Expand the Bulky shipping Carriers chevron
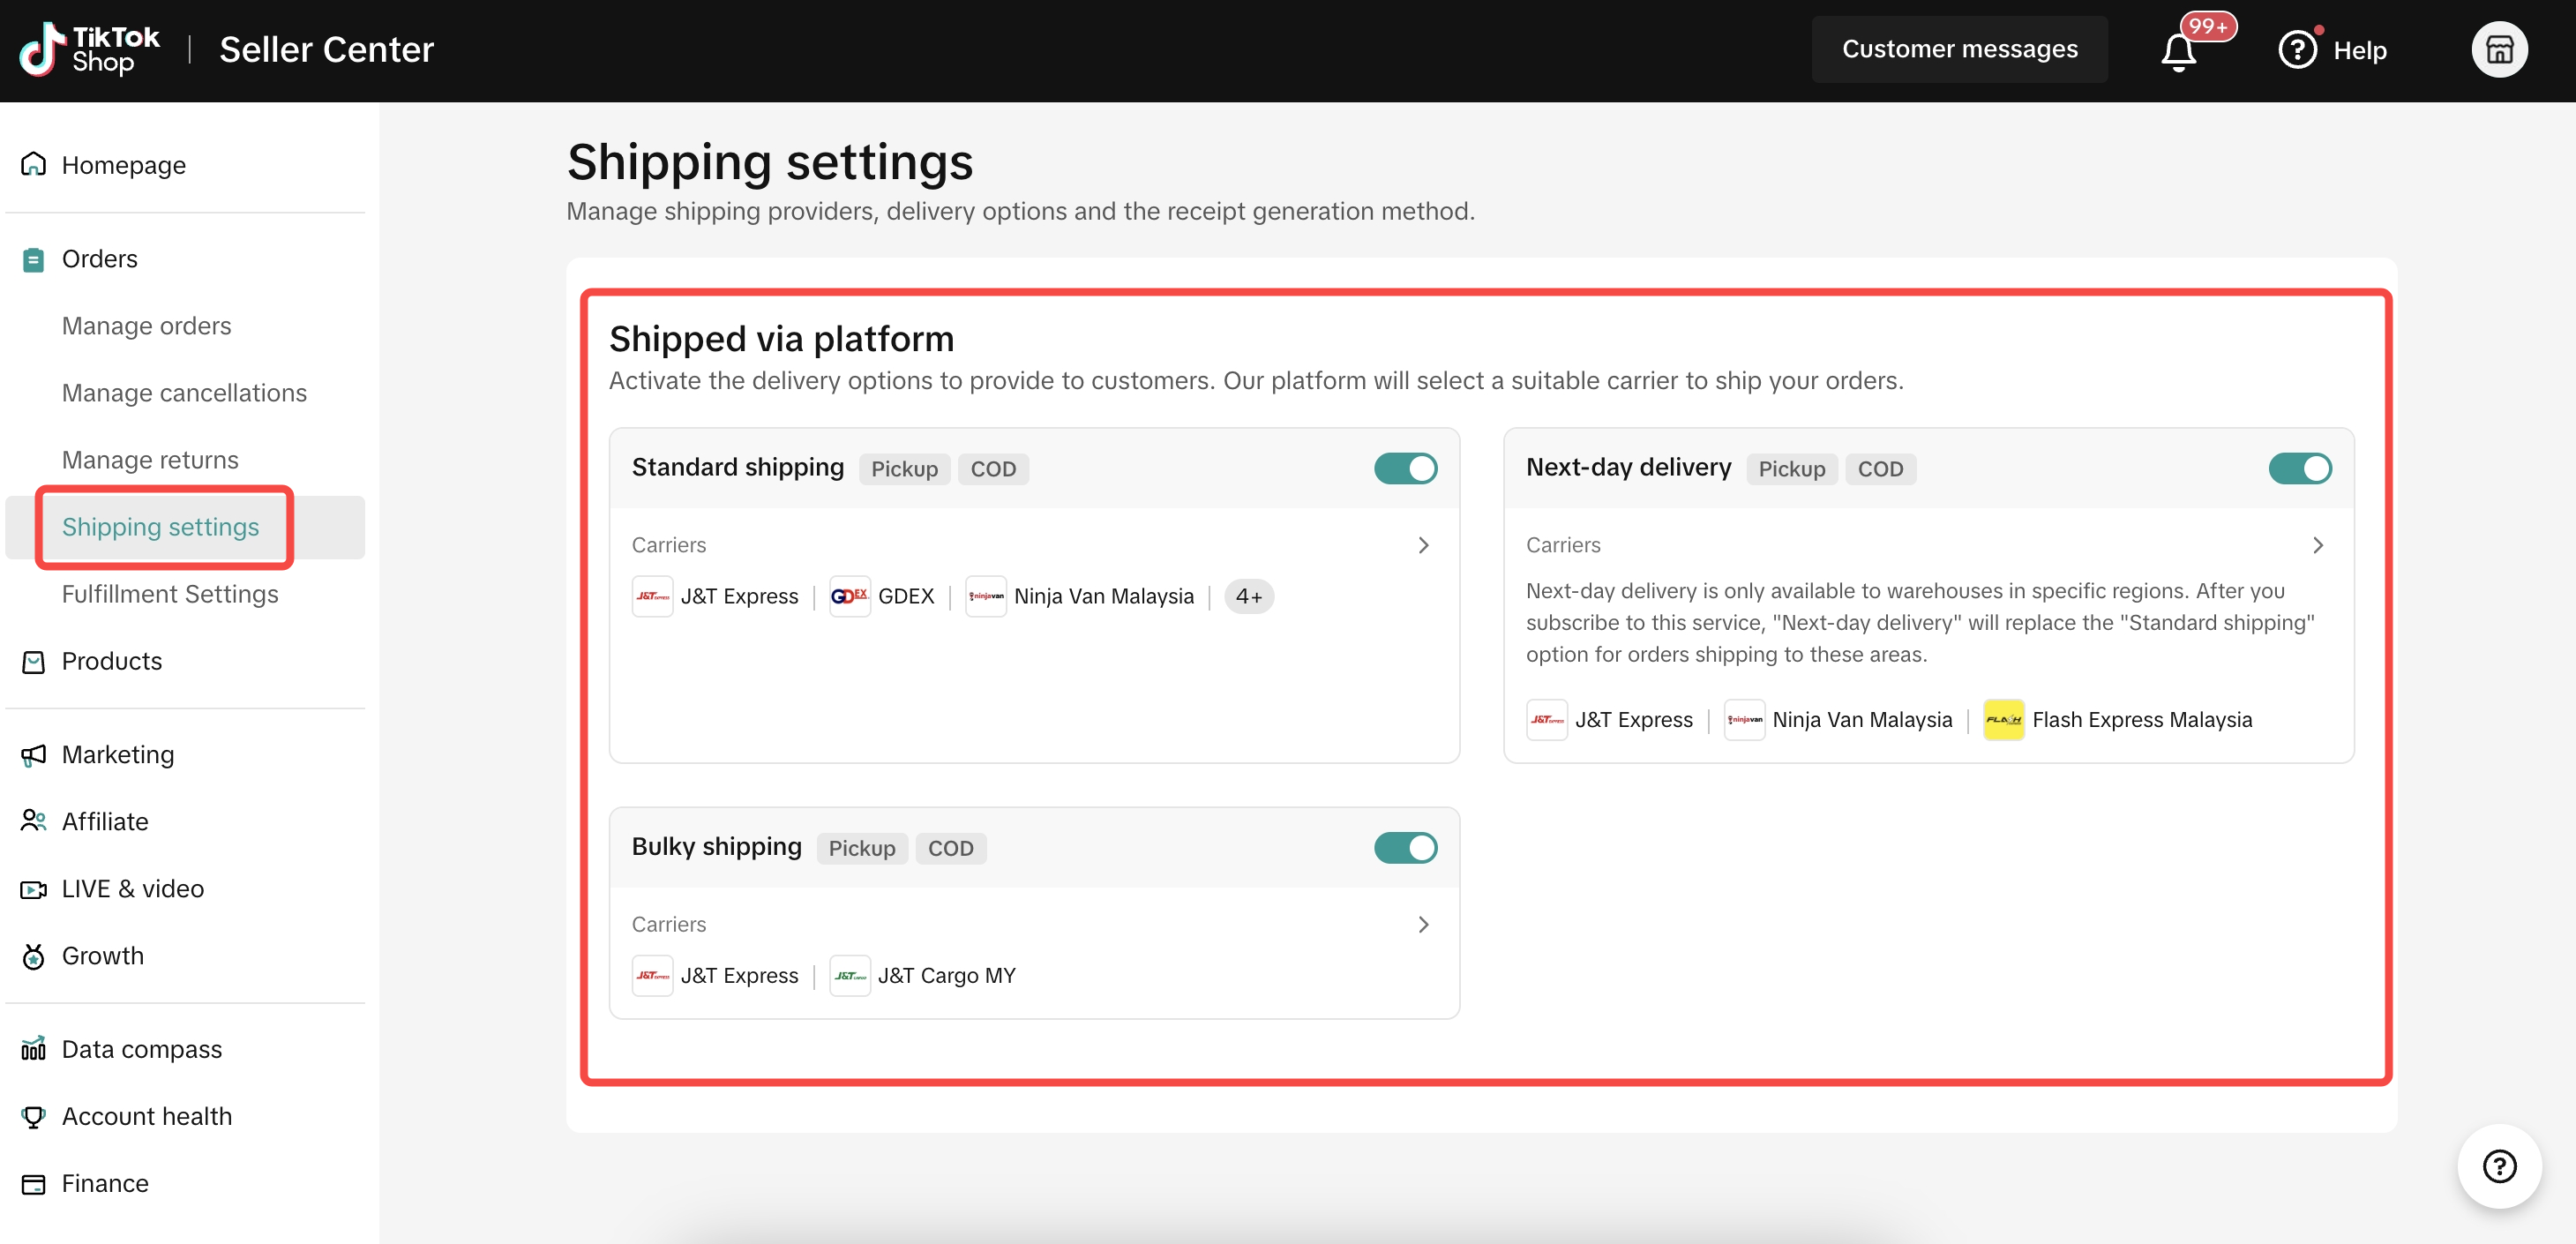Screen dimensions: 2576x1244 click(x=1423, y=924)
